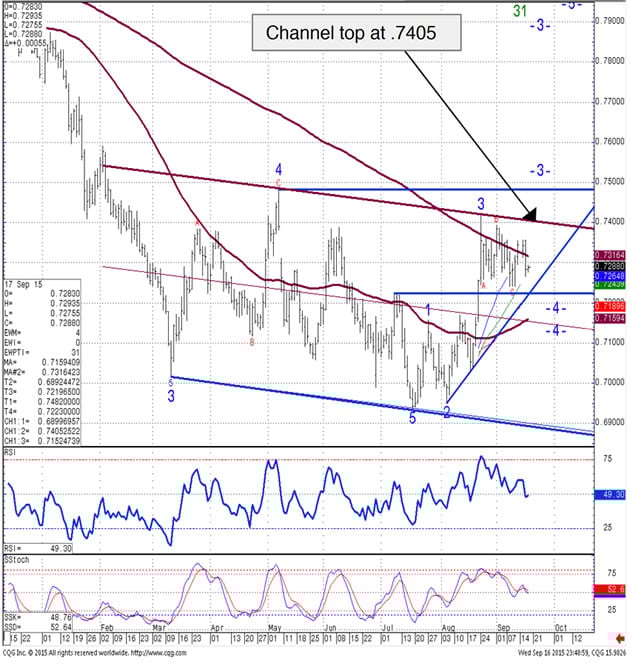Select the wave 3 label at August peak
Screen dimensions: 631x665
click(x=480, y=204)
